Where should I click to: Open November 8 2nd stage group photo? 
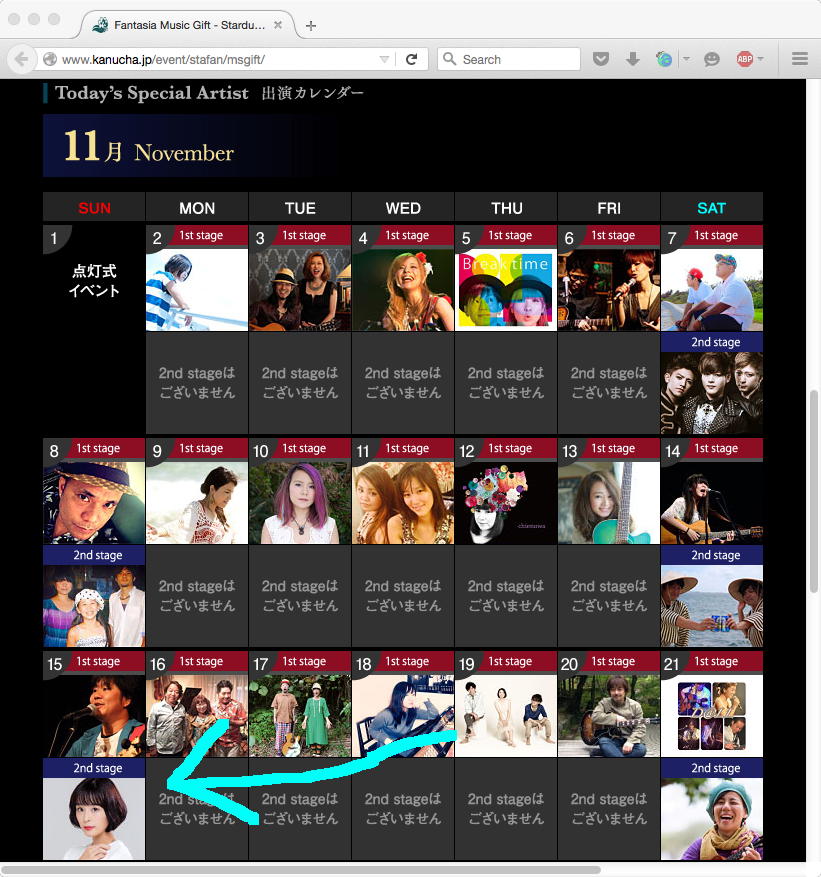94,606
